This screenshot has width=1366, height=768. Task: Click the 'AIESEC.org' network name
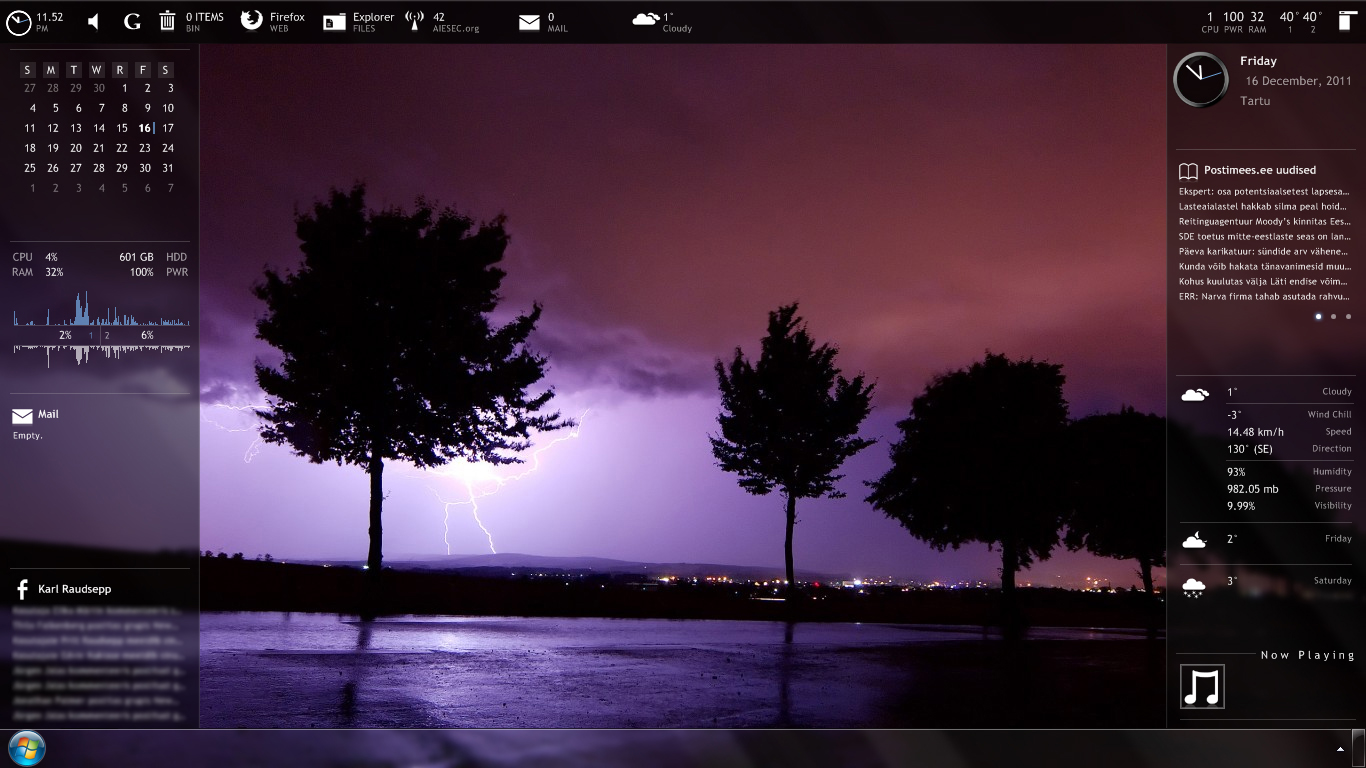[456, 29]
